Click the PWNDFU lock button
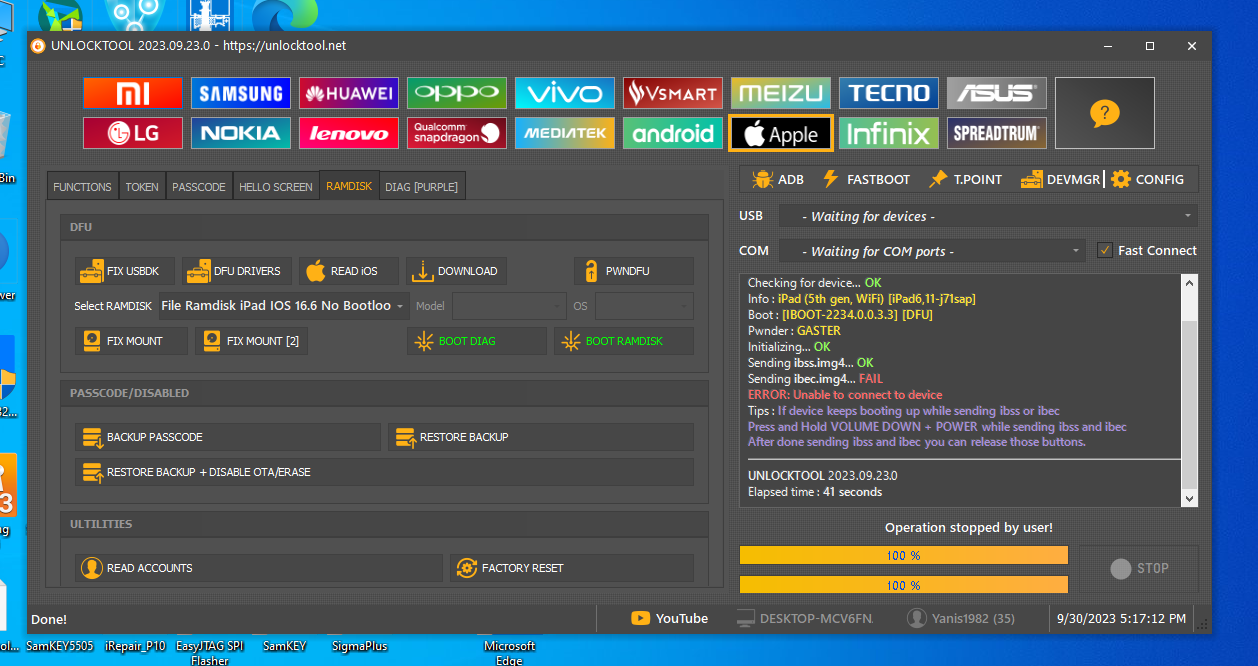The width and height of the screenshot is (1258, 666). (634, 271)
